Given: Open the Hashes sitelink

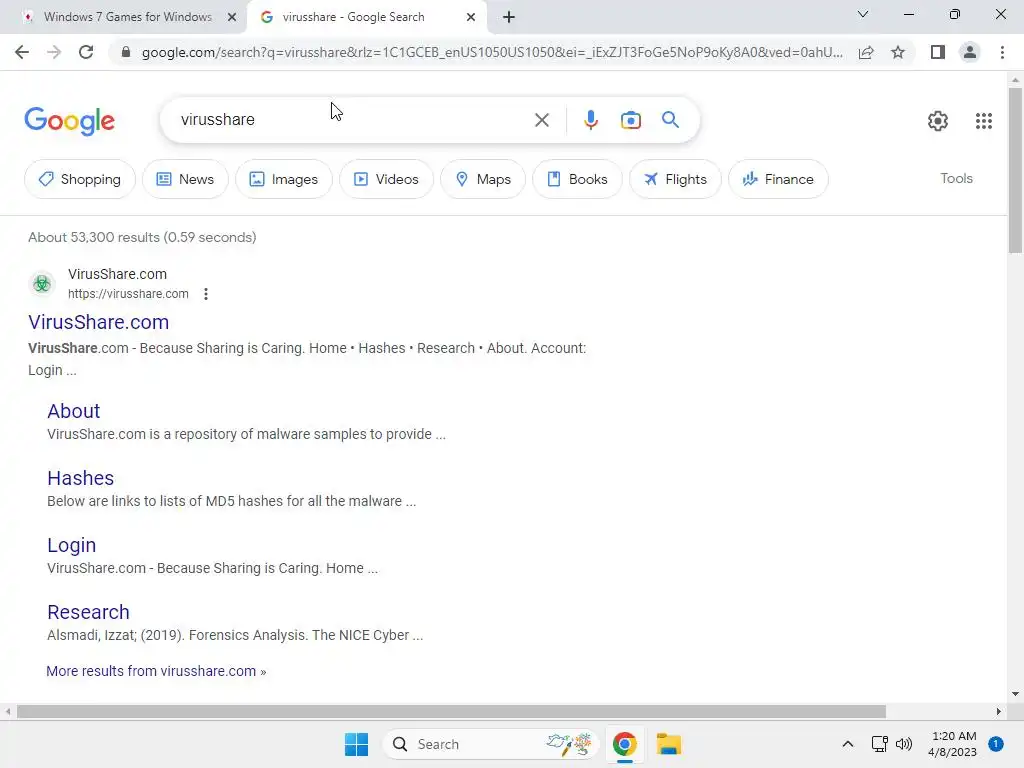Looking at the screenshot, I should pos(80,478).
